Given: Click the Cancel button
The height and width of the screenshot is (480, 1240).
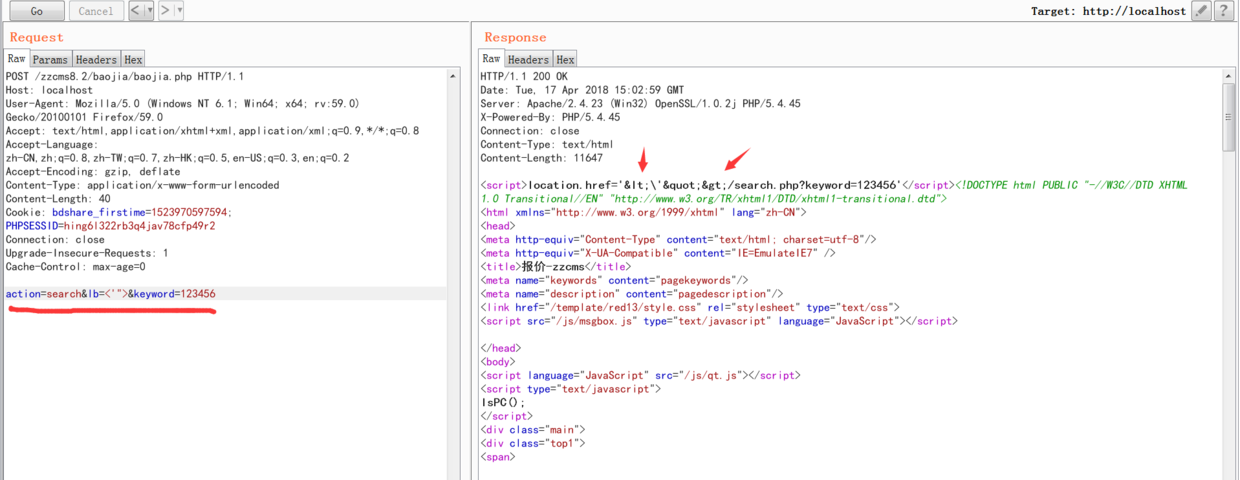Looking at the screenshot, I should 96,11.
